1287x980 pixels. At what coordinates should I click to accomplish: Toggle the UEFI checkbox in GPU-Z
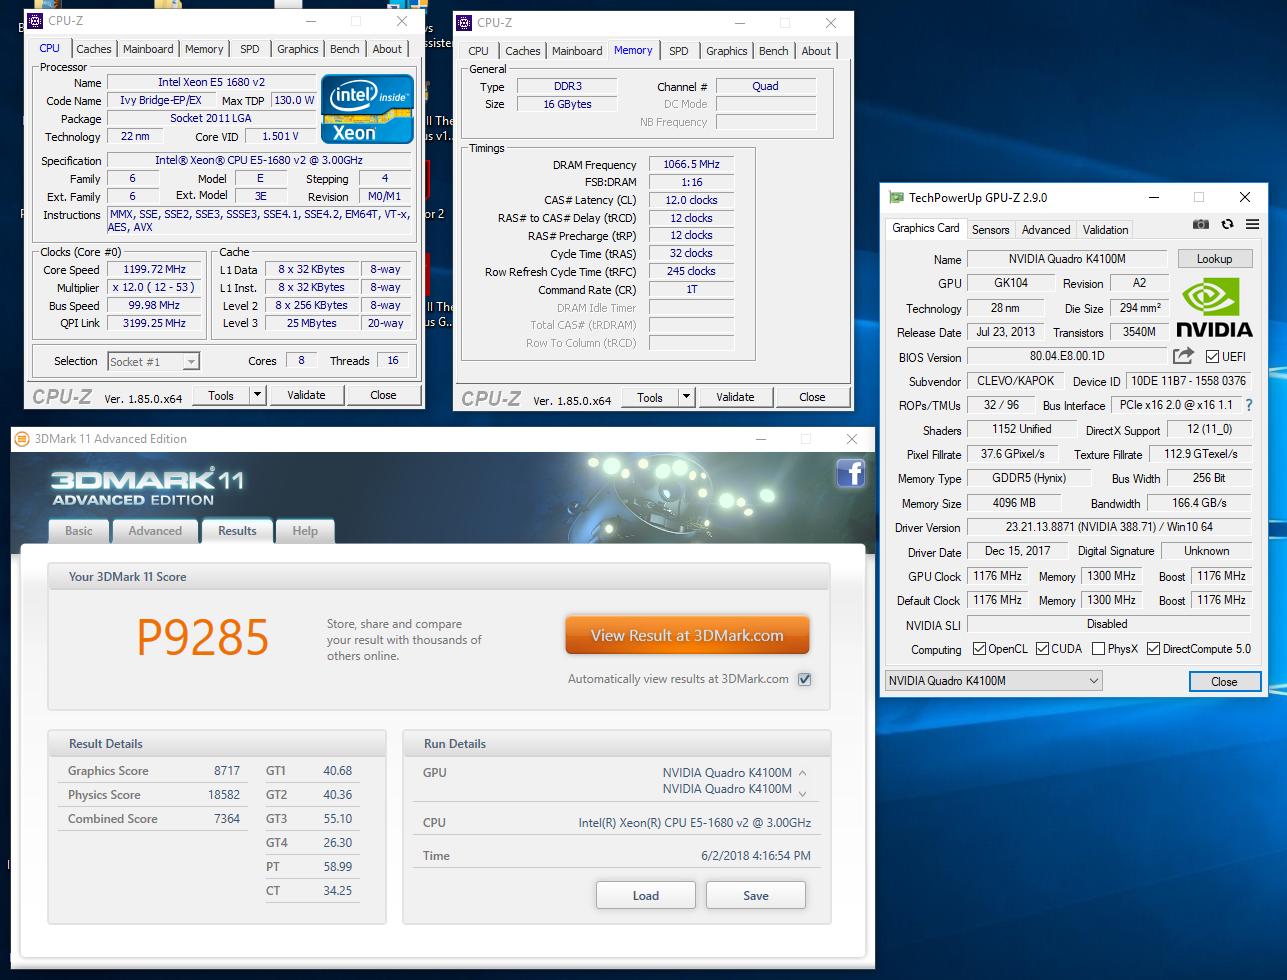coord(1212,357)
